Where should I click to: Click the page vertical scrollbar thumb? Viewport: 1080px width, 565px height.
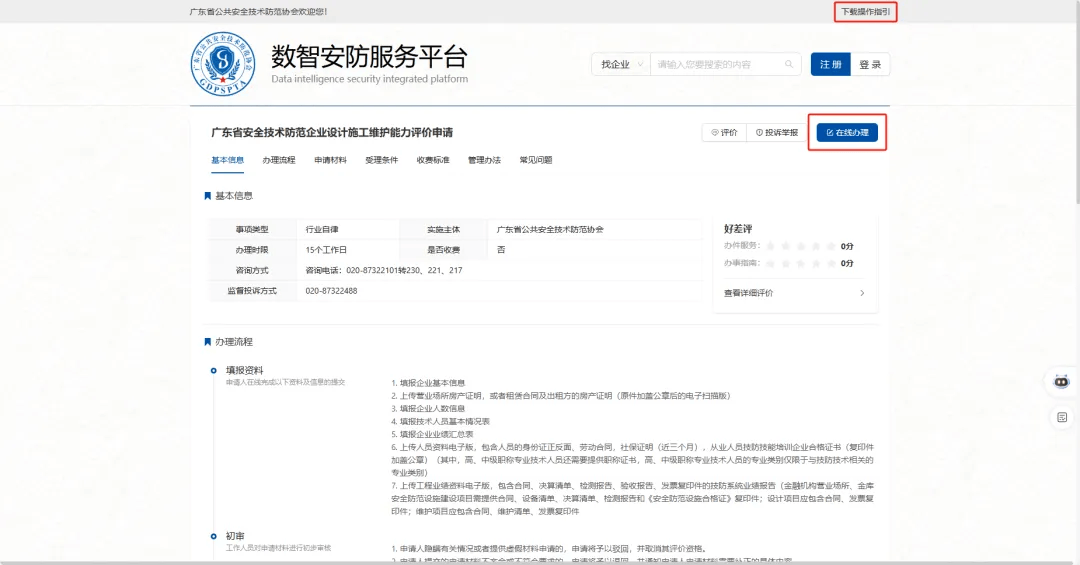[x=1077, y=103]
